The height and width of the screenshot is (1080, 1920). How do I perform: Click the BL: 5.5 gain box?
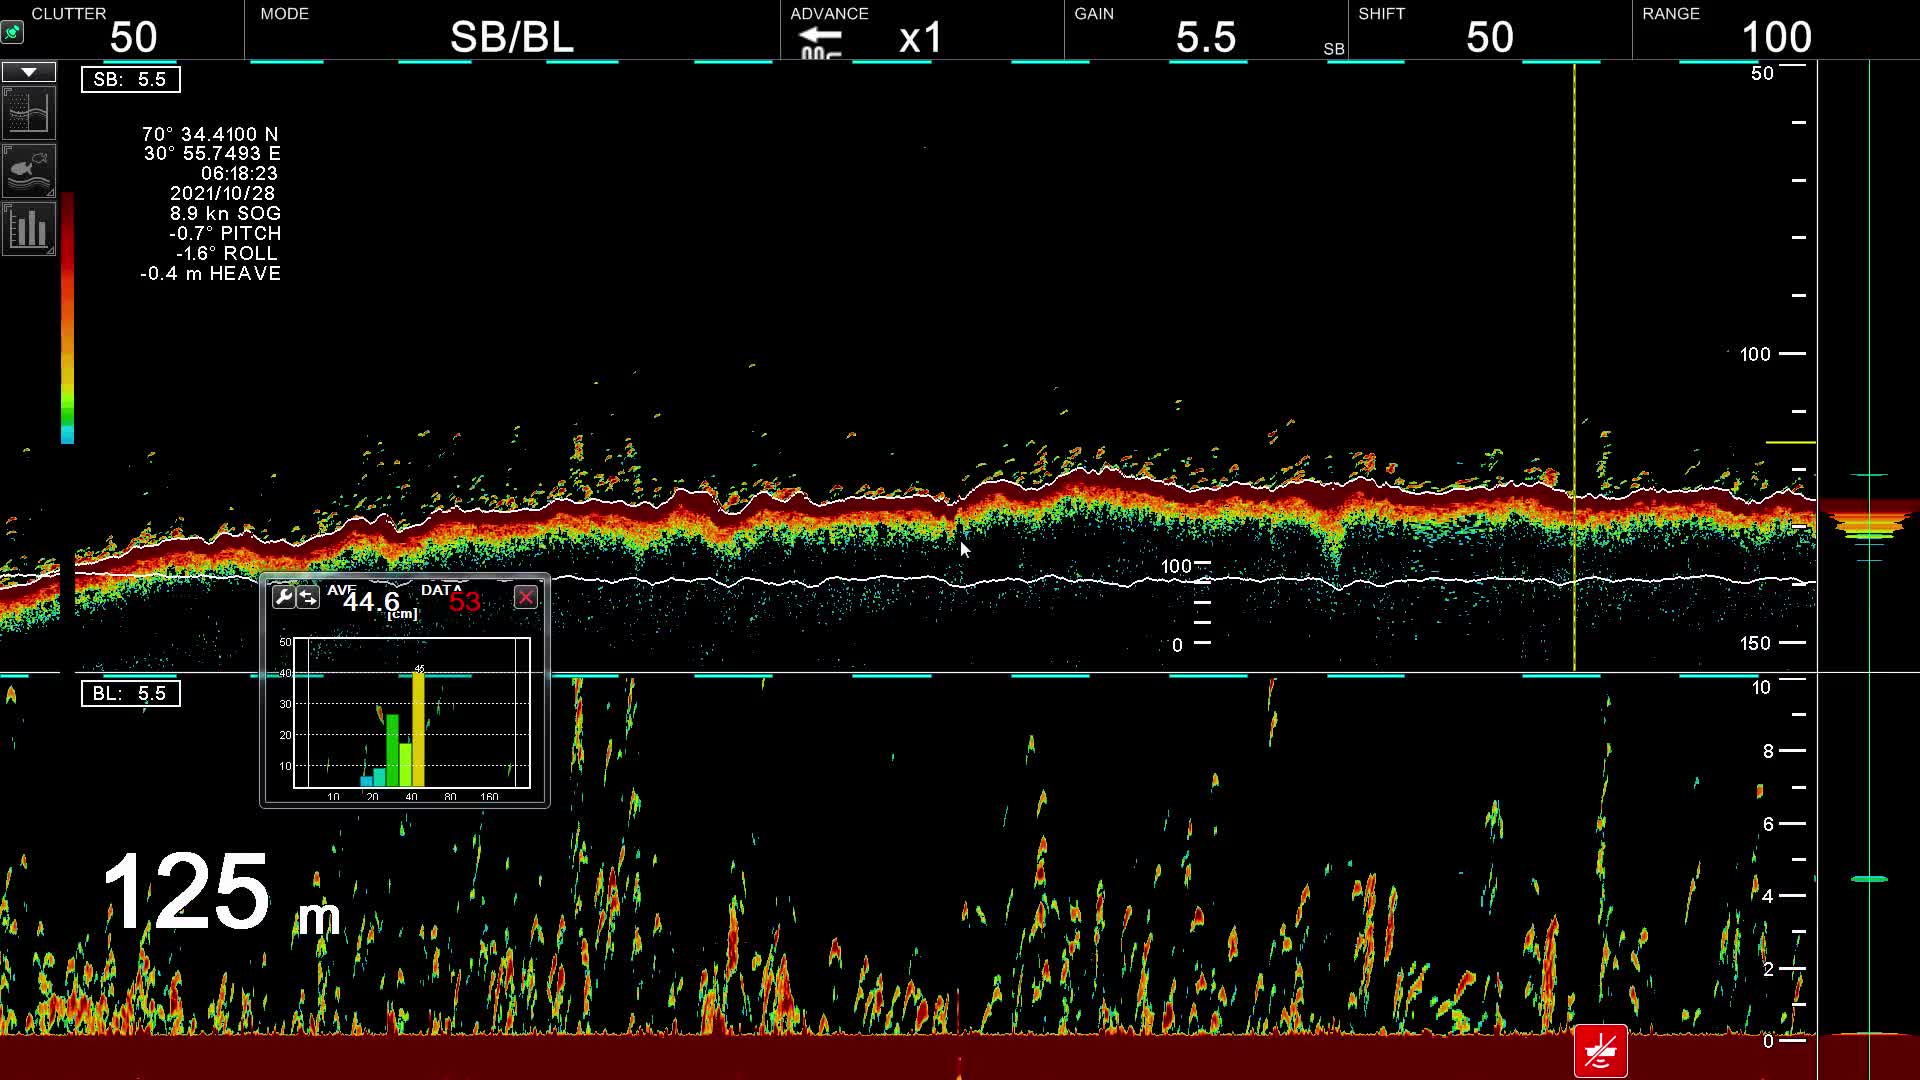pyautogui.click(x=131, y=694)
